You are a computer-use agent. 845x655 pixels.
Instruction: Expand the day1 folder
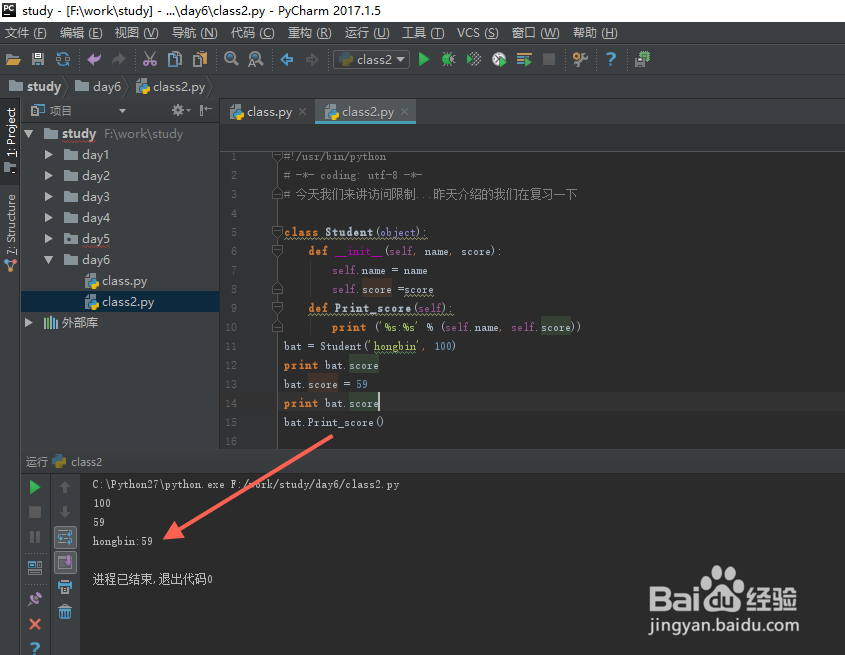(49, 155)
